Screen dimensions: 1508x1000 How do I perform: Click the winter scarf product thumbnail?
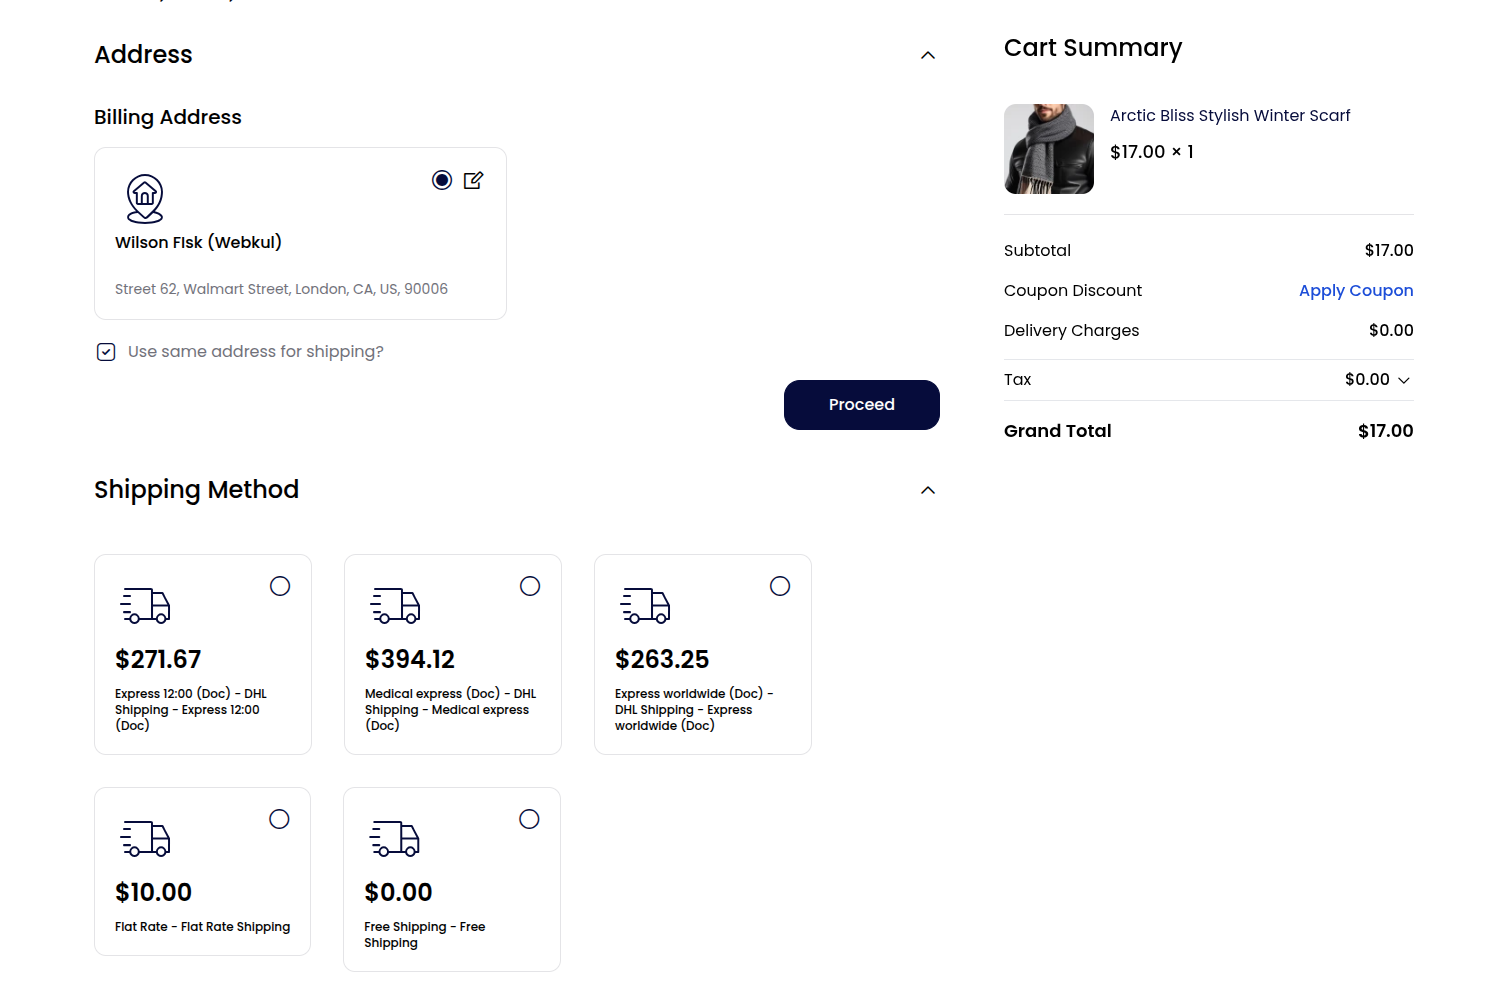tap(1048, 148)
